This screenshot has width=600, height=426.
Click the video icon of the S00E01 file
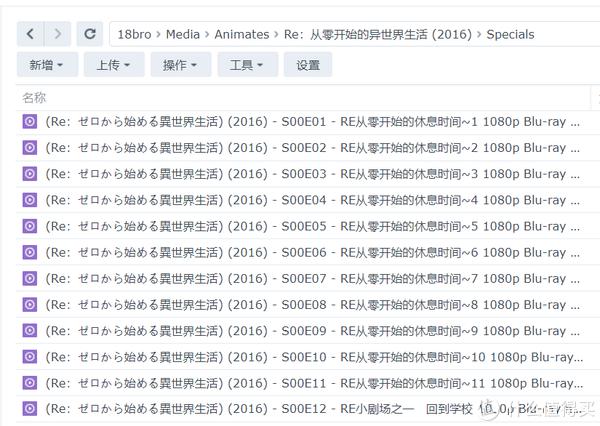click(29, 122)
